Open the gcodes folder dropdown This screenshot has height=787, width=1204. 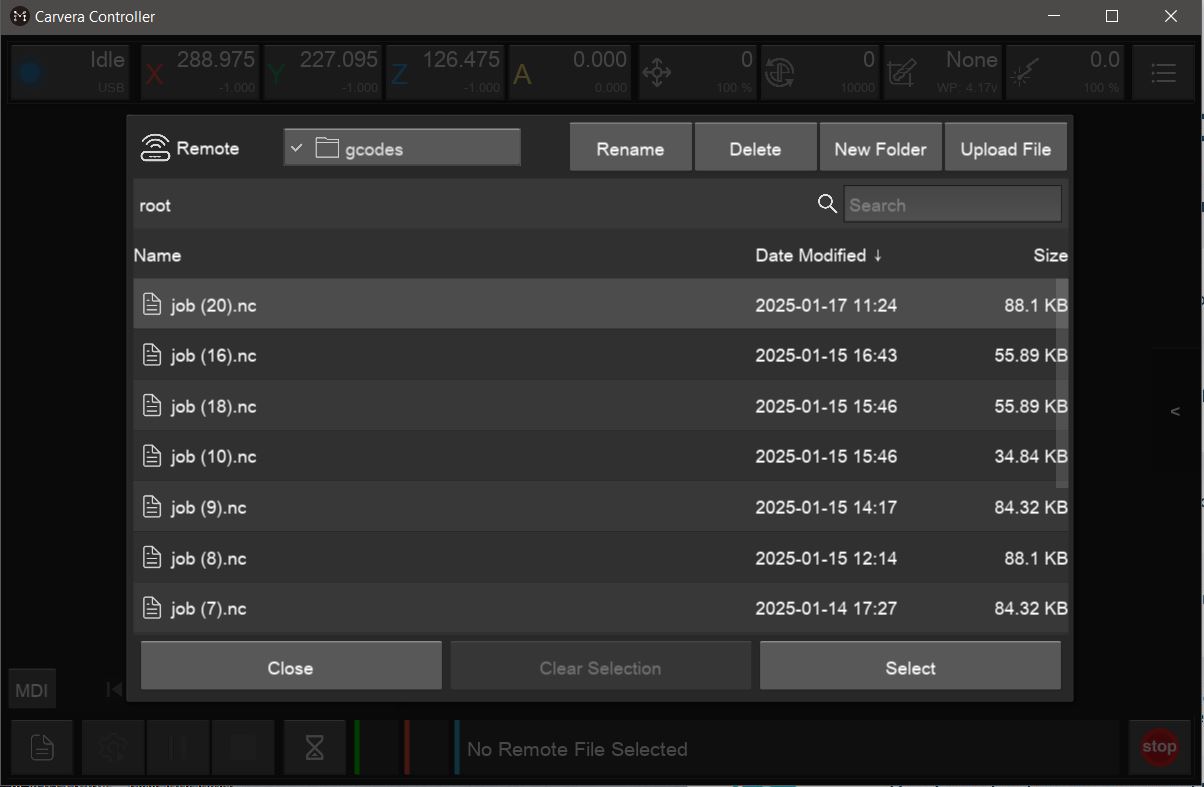coord(402,148)
